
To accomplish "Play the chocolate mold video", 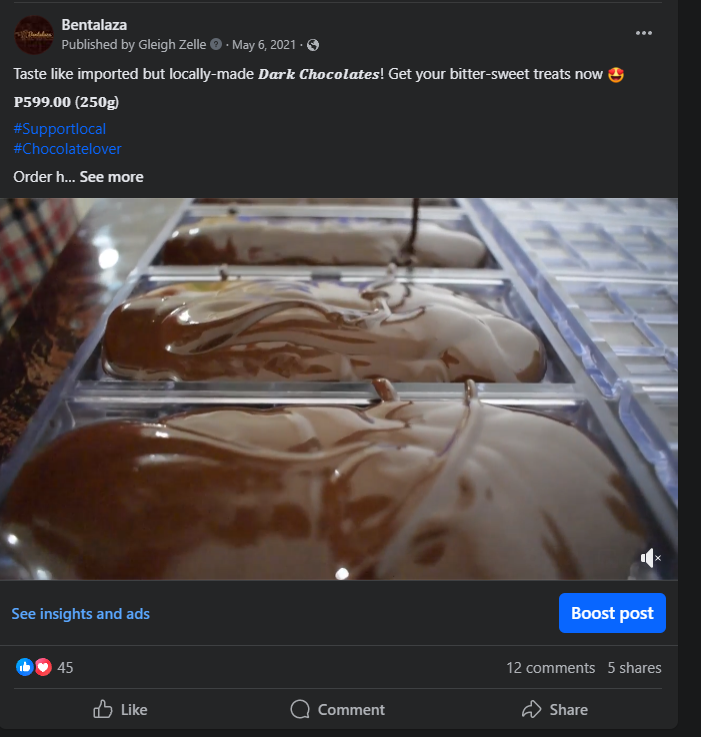I will pyautogui.click(x=339, y=388).
